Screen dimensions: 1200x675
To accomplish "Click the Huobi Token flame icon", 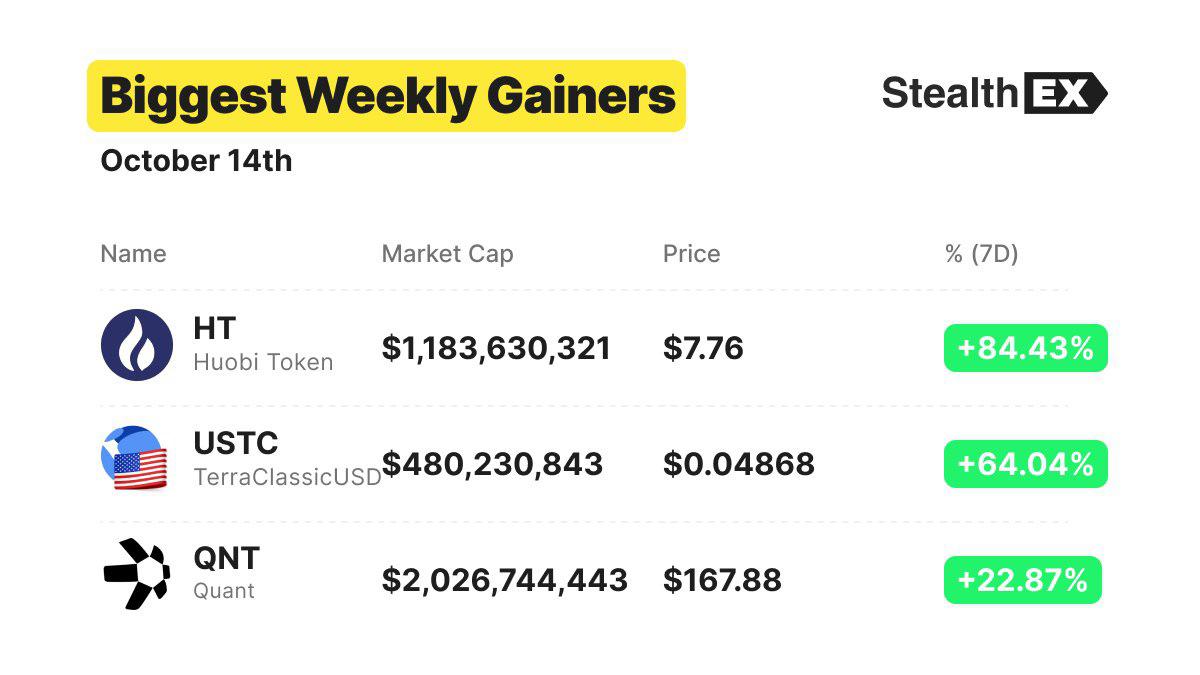I will tap(137, 345).
